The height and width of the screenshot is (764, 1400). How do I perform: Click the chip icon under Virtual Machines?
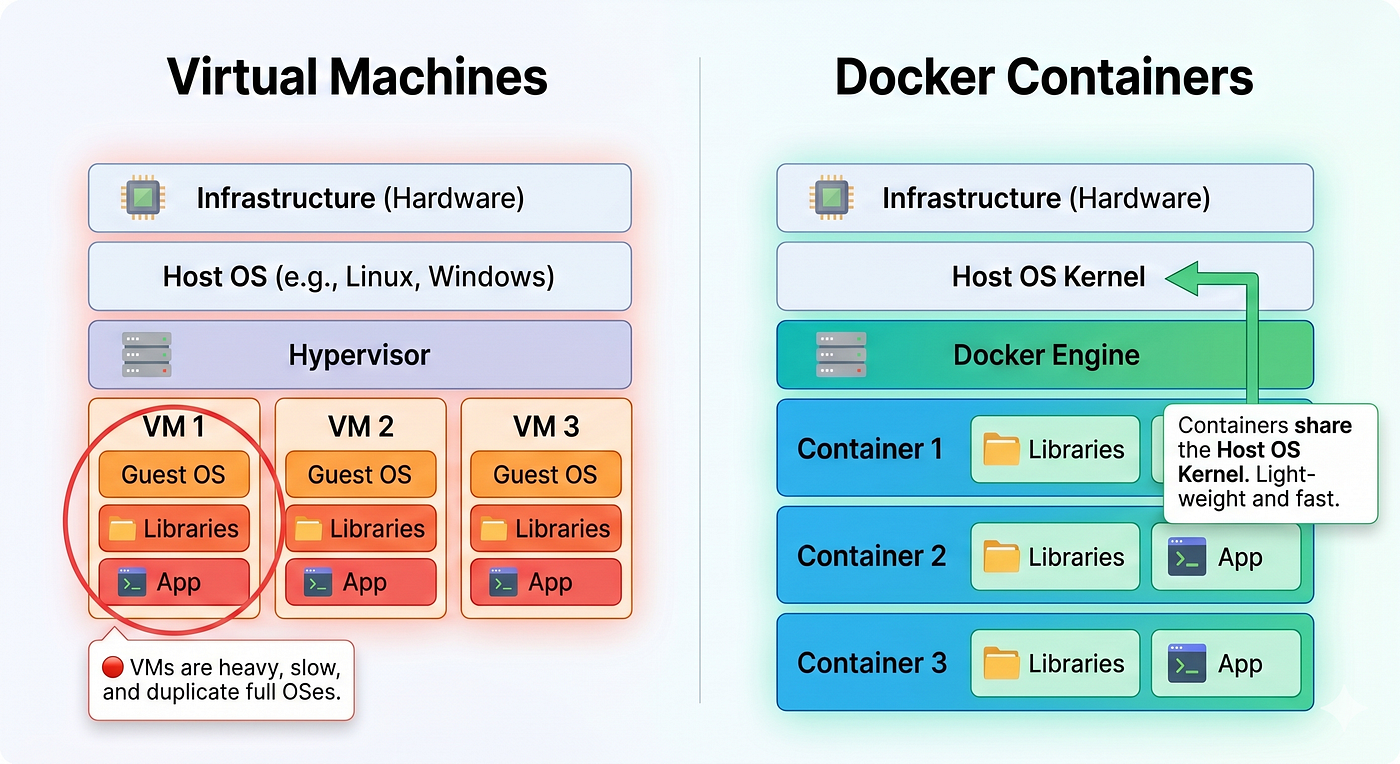click(x=143, y=198)
